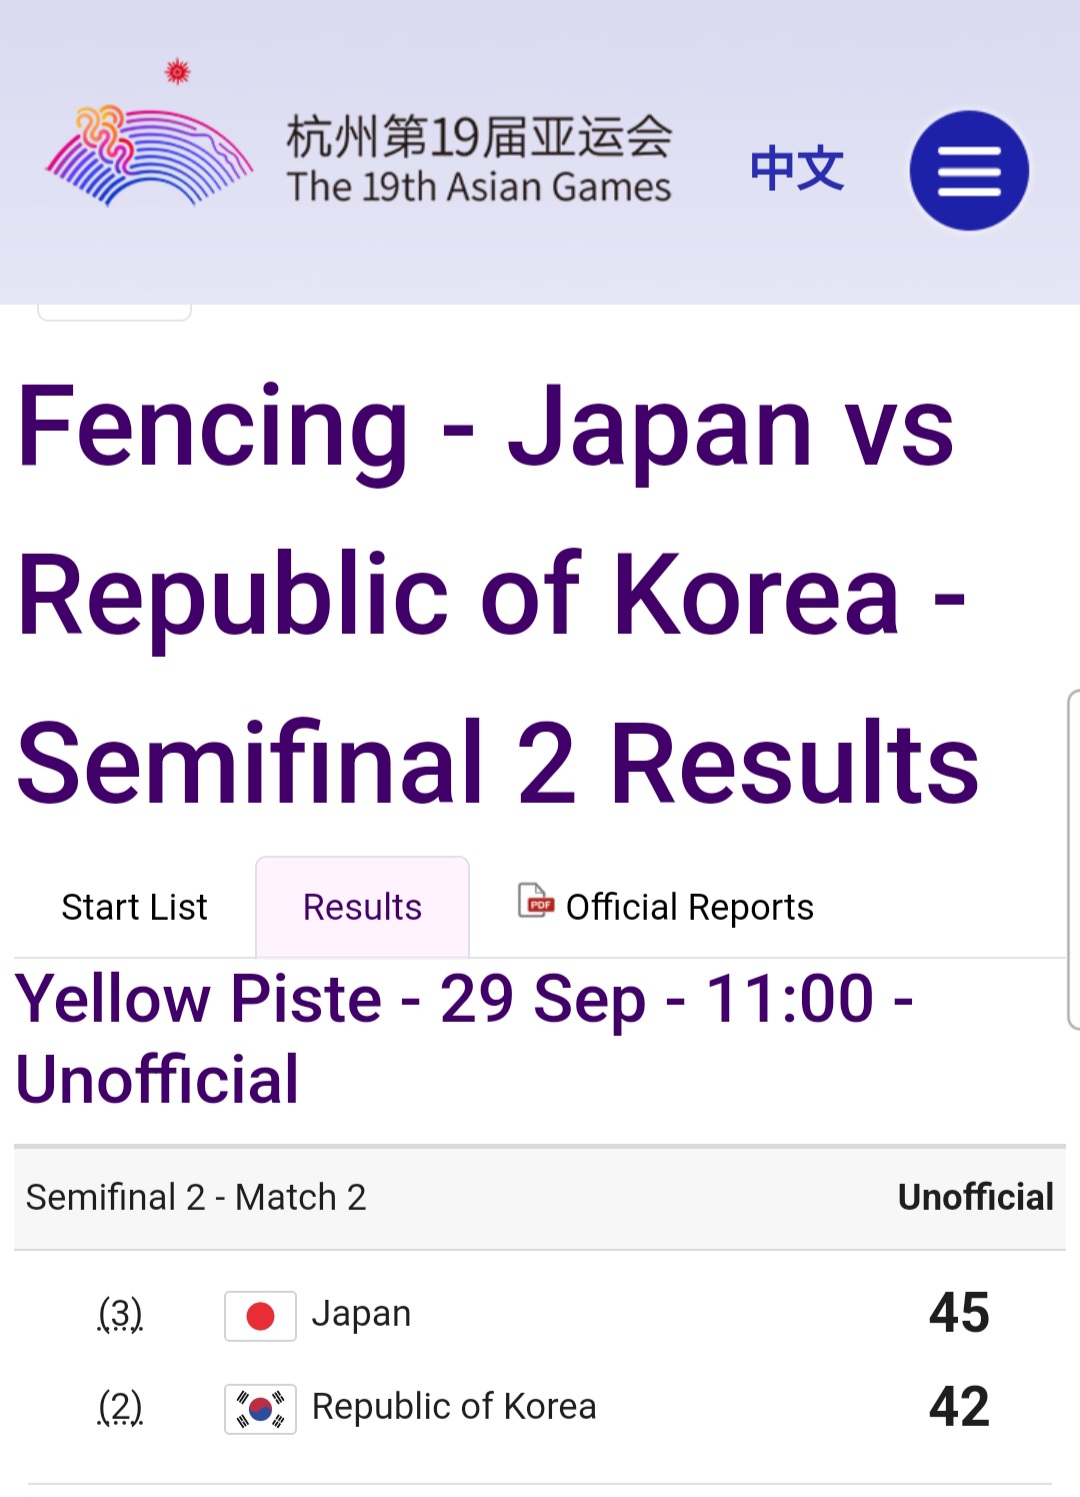Click the Japan flag icon

coord(260,1316)
